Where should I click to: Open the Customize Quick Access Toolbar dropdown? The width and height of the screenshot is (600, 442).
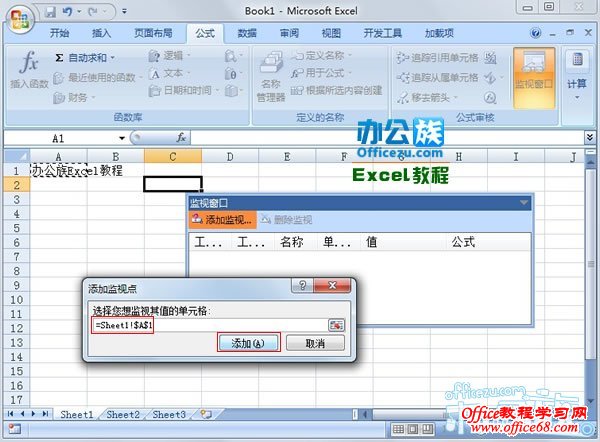(x=124, y=12)
